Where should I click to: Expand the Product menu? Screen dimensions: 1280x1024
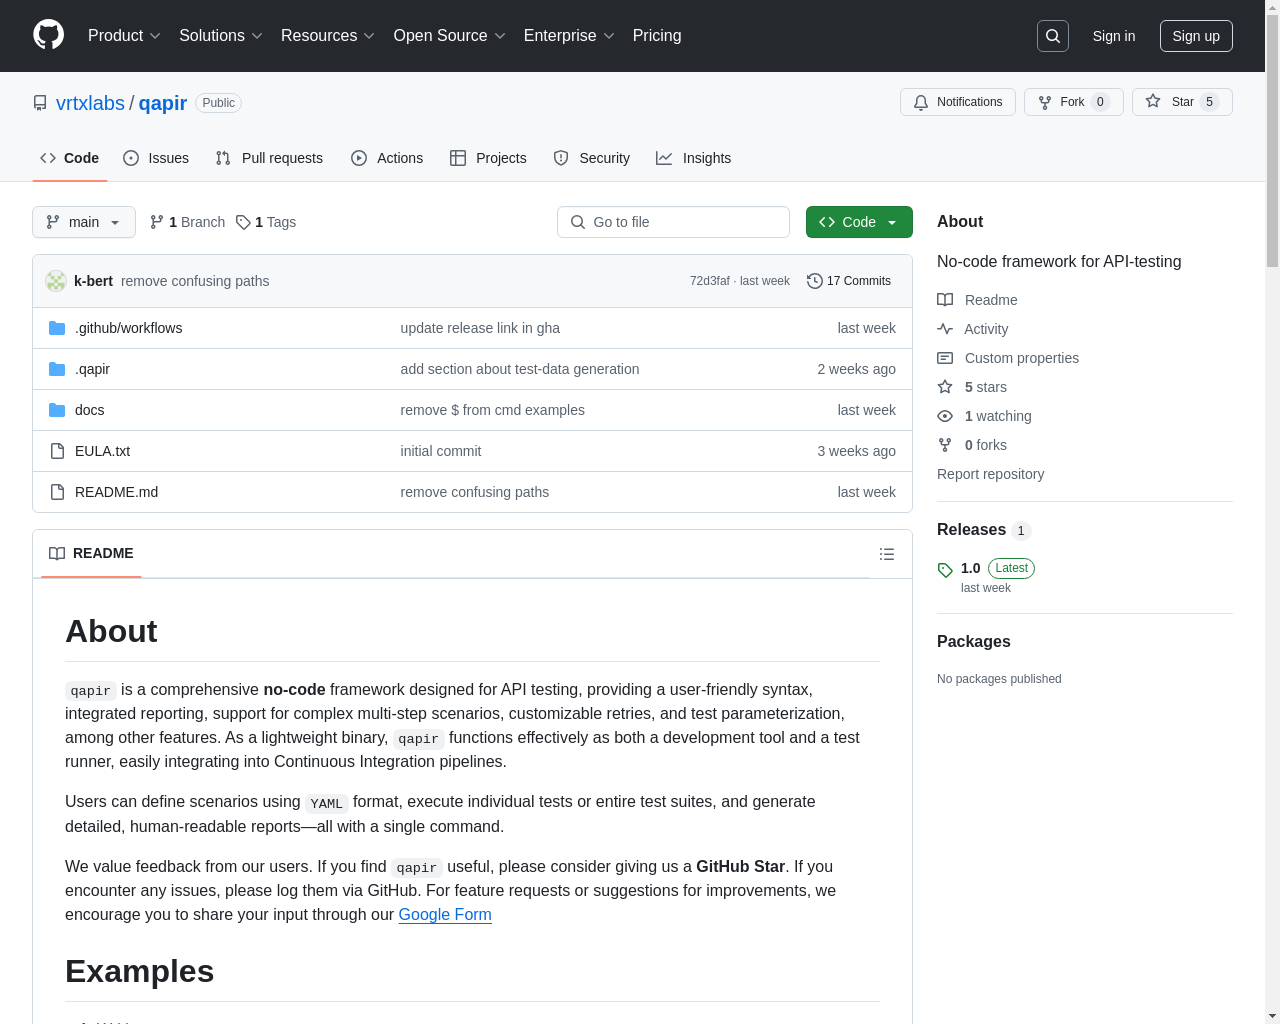point(124,36)
